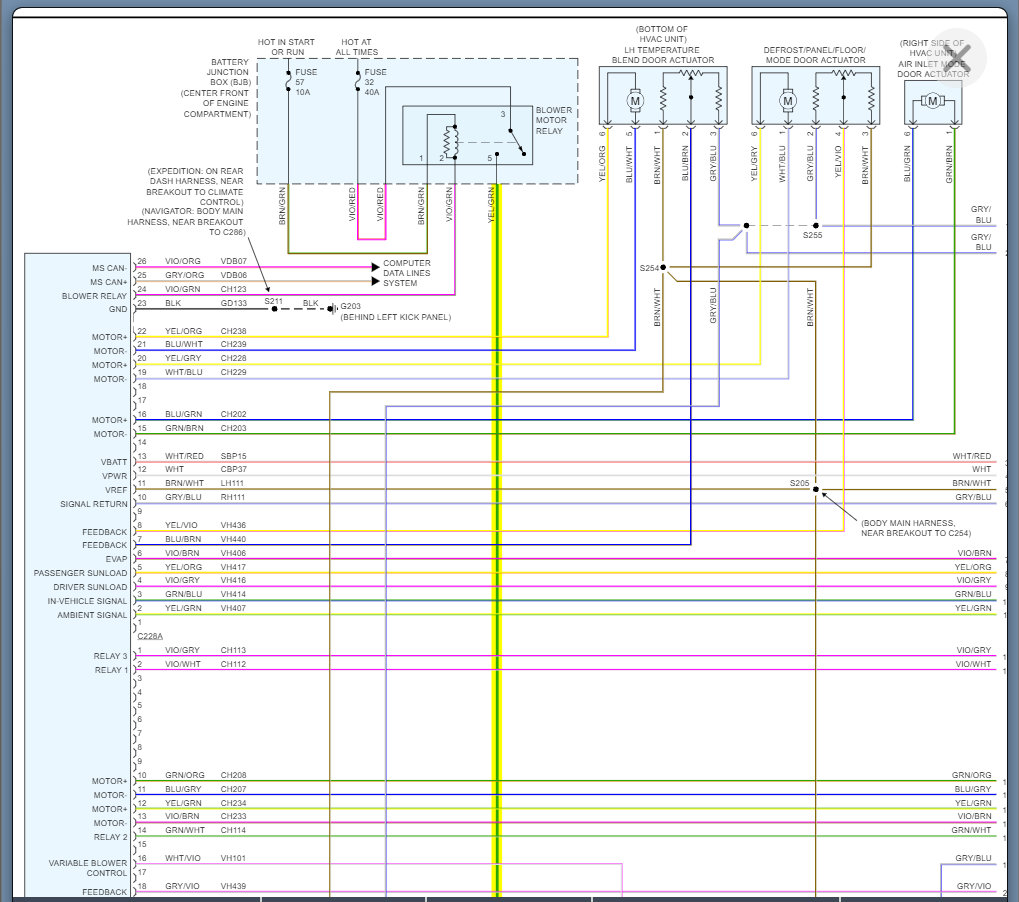Click the 'EVAP' pin label
This screenshot has height=902, width=1019.
(x=116, y=559)
